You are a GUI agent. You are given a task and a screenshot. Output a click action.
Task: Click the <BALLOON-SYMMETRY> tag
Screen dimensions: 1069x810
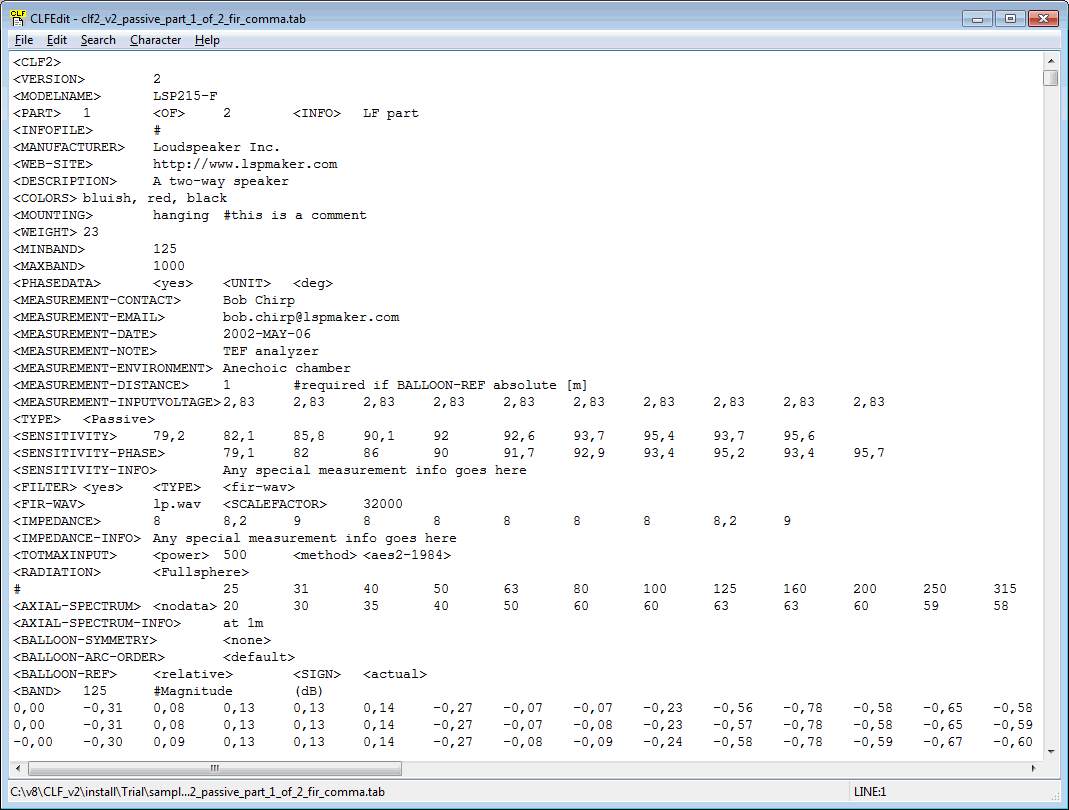85,640
